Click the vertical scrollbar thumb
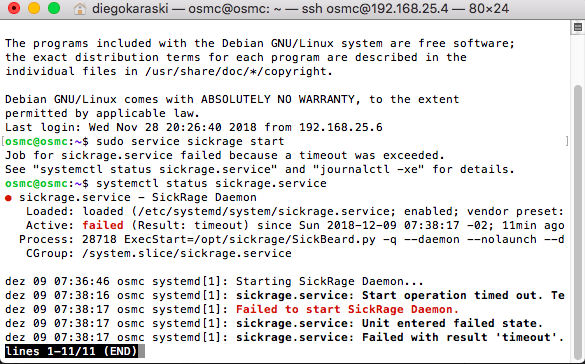Screen dimensions: 585x364 (578, 220)
